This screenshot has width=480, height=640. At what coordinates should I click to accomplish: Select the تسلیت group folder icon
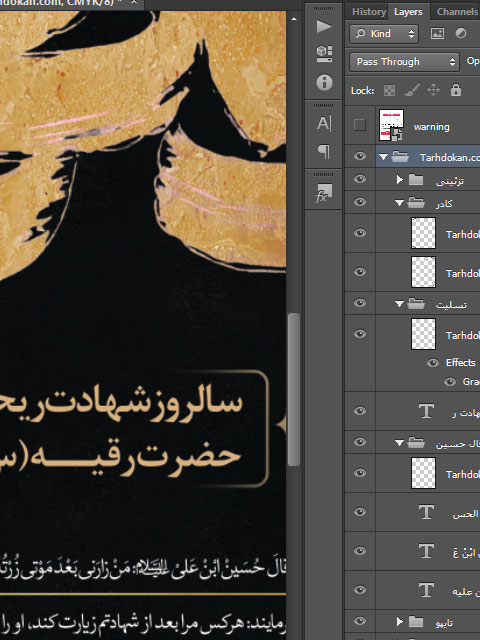coord(416,304)
